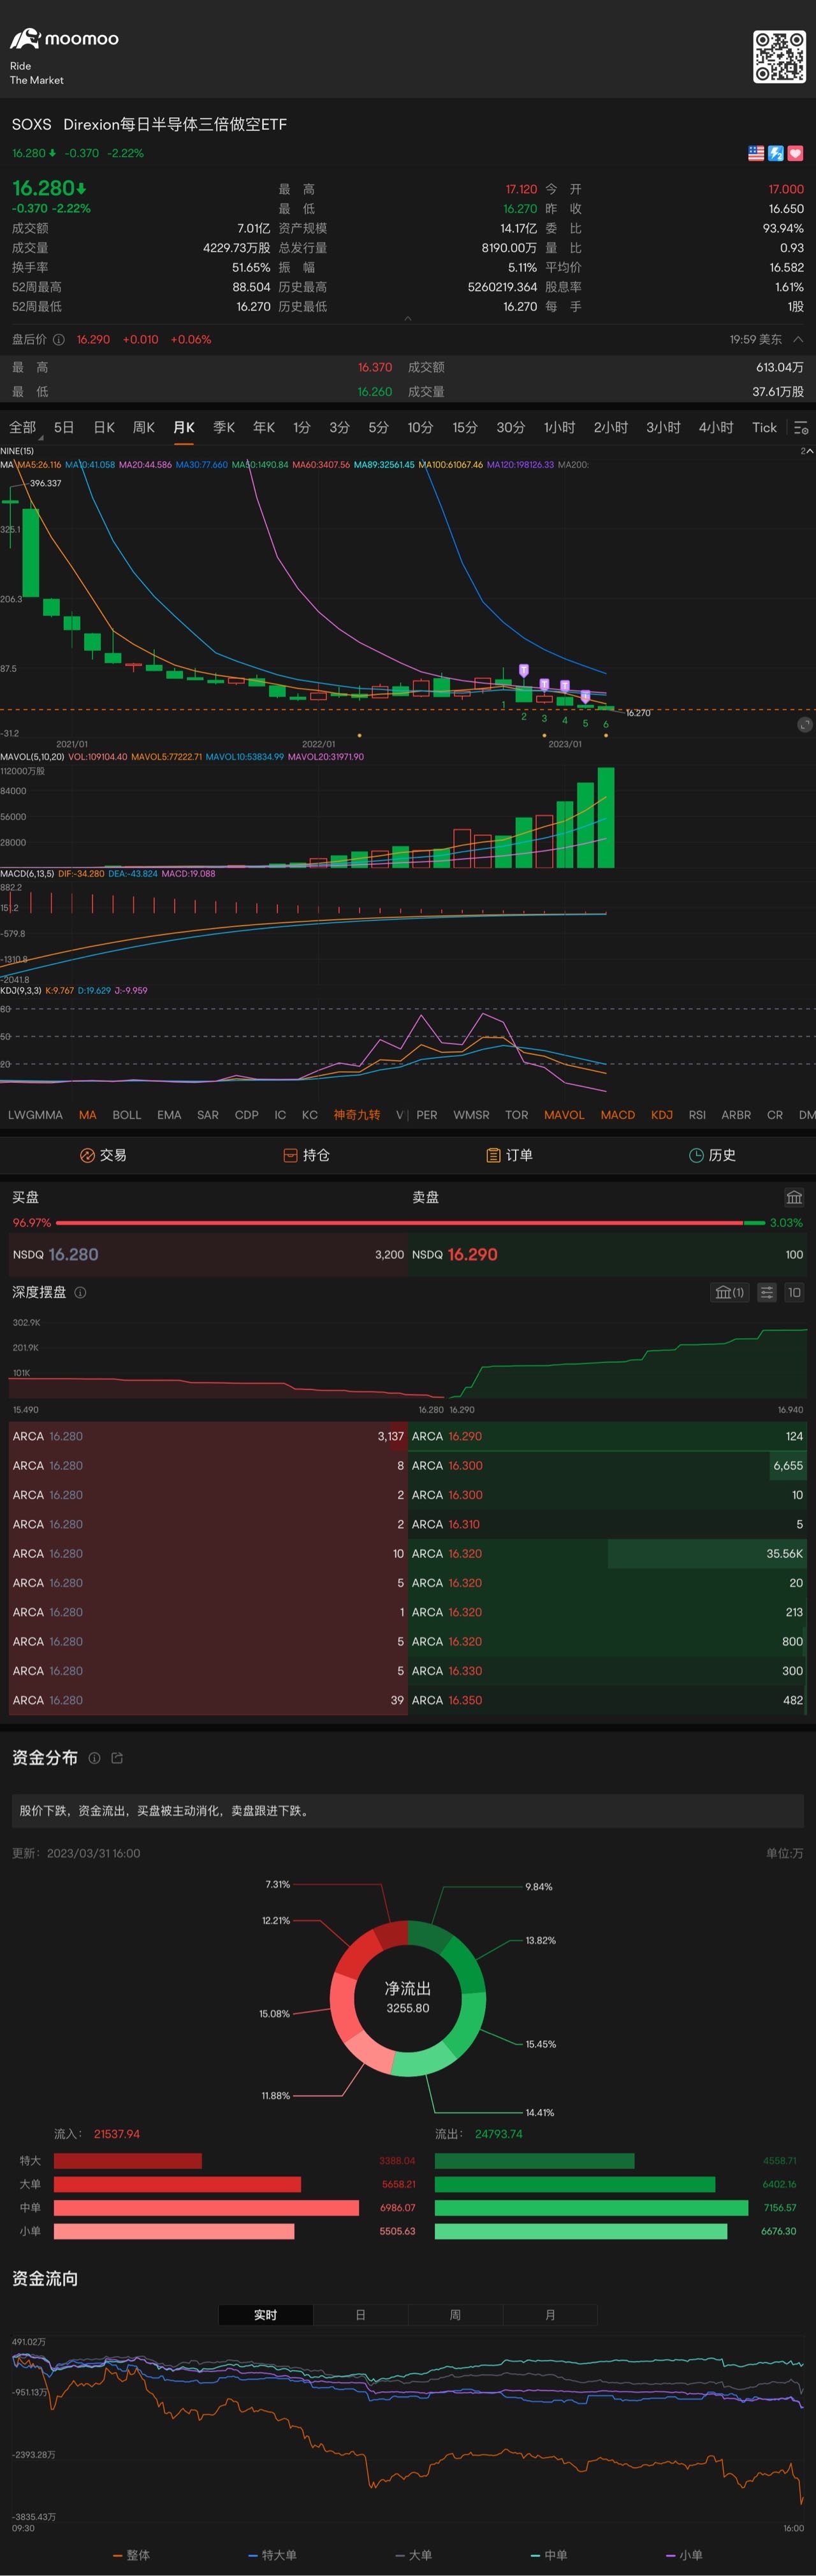Image resolution: width=816 pixels, height=2576 pixels.
Task: Toggle the MAVOL indicator
Action: click(564, 1114)
